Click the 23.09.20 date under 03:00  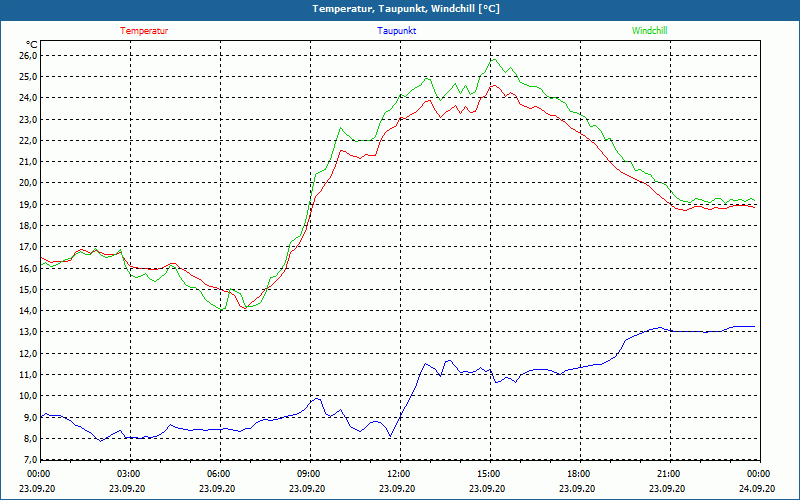point(127,488)
